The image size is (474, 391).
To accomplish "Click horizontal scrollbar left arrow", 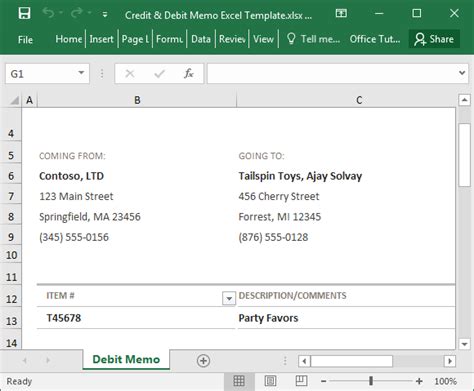I will (304, 361).
